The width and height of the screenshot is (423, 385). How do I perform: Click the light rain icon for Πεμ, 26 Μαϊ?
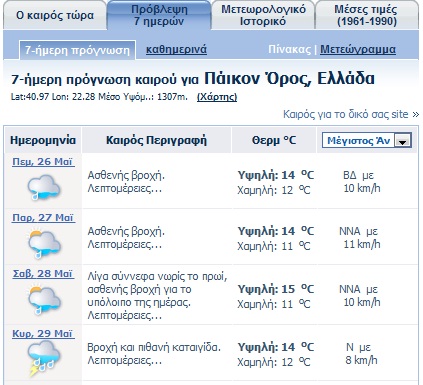click(x=44, y=187)
